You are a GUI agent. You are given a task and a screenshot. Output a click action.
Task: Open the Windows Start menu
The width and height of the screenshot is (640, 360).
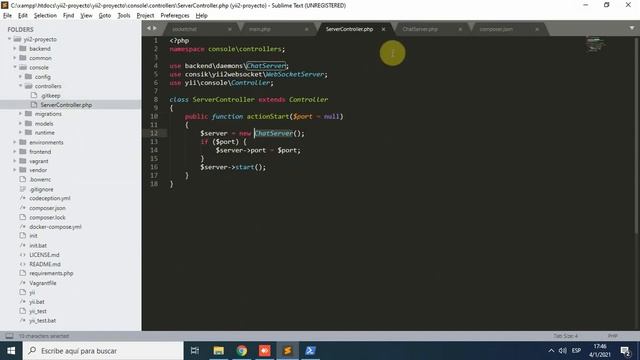coord(11,351)
